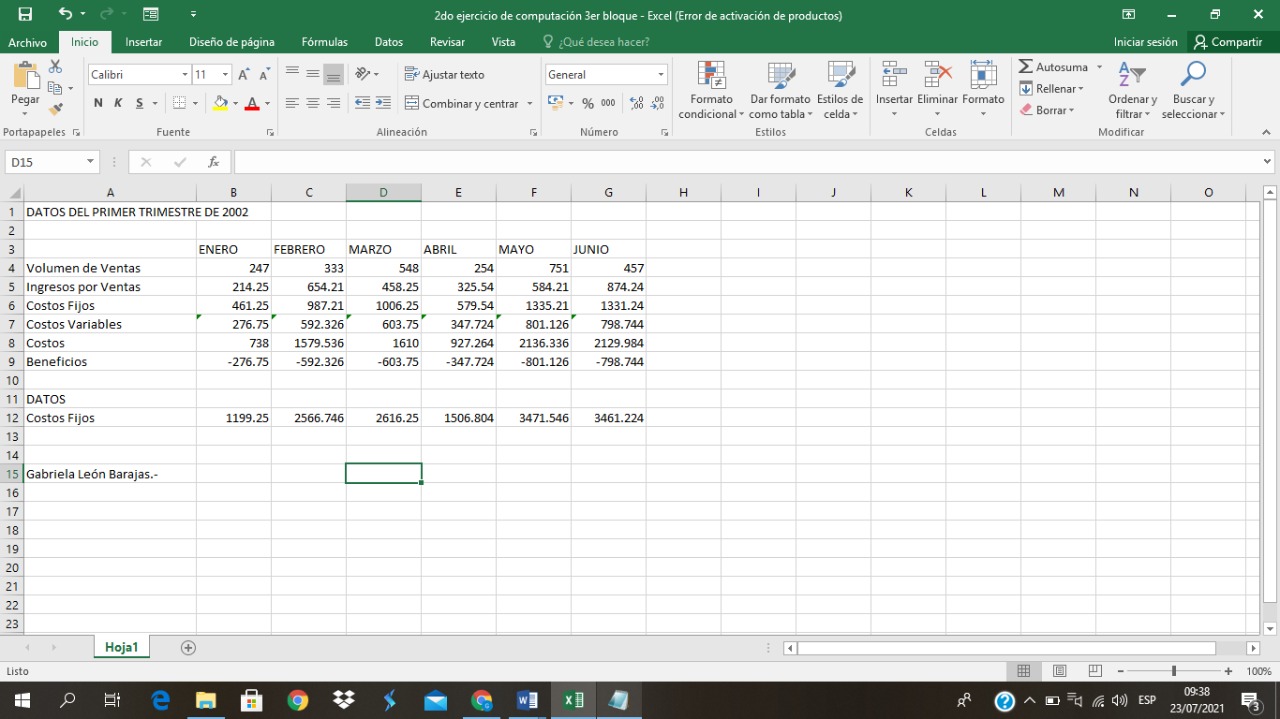1280x719 pixels.
Task: Increase the font size with the large A
Action: [x=244, y=75]
